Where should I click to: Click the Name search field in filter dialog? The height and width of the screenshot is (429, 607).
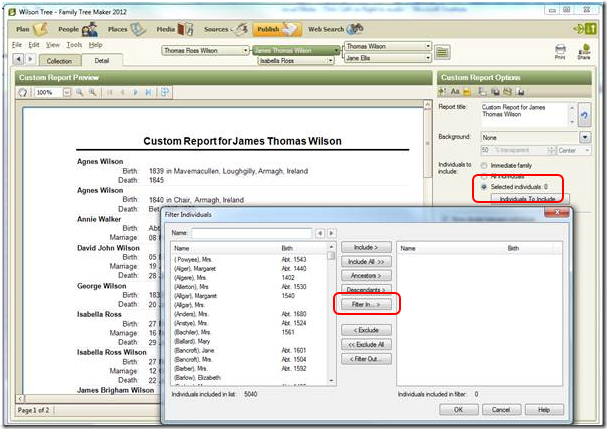point(252,233)
